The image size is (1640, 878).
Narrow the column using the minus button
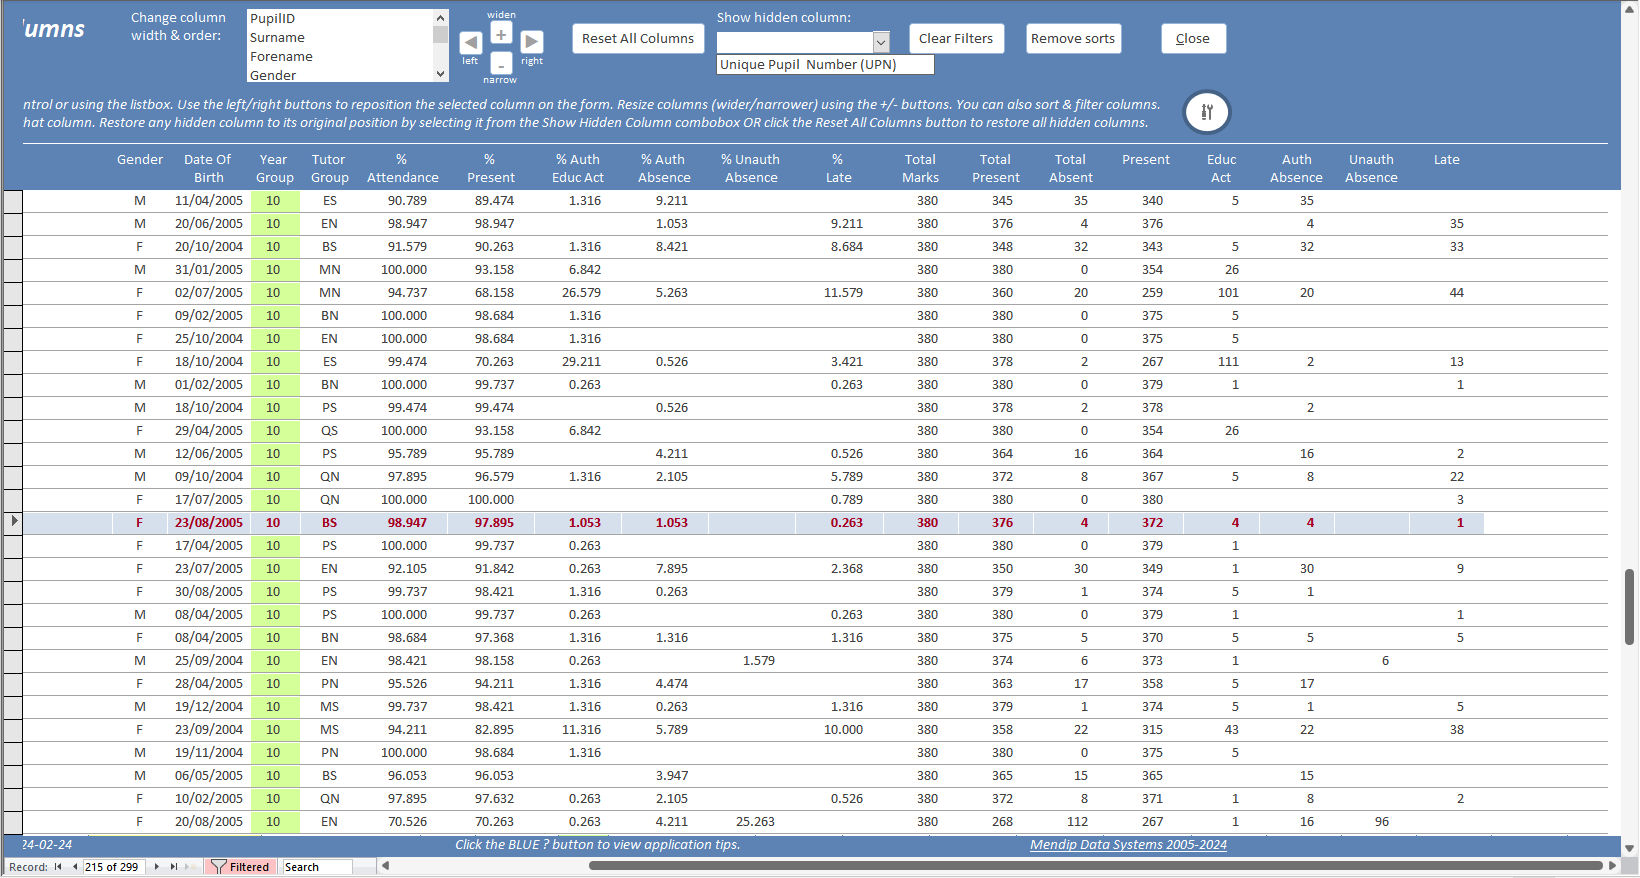[501, 64]
